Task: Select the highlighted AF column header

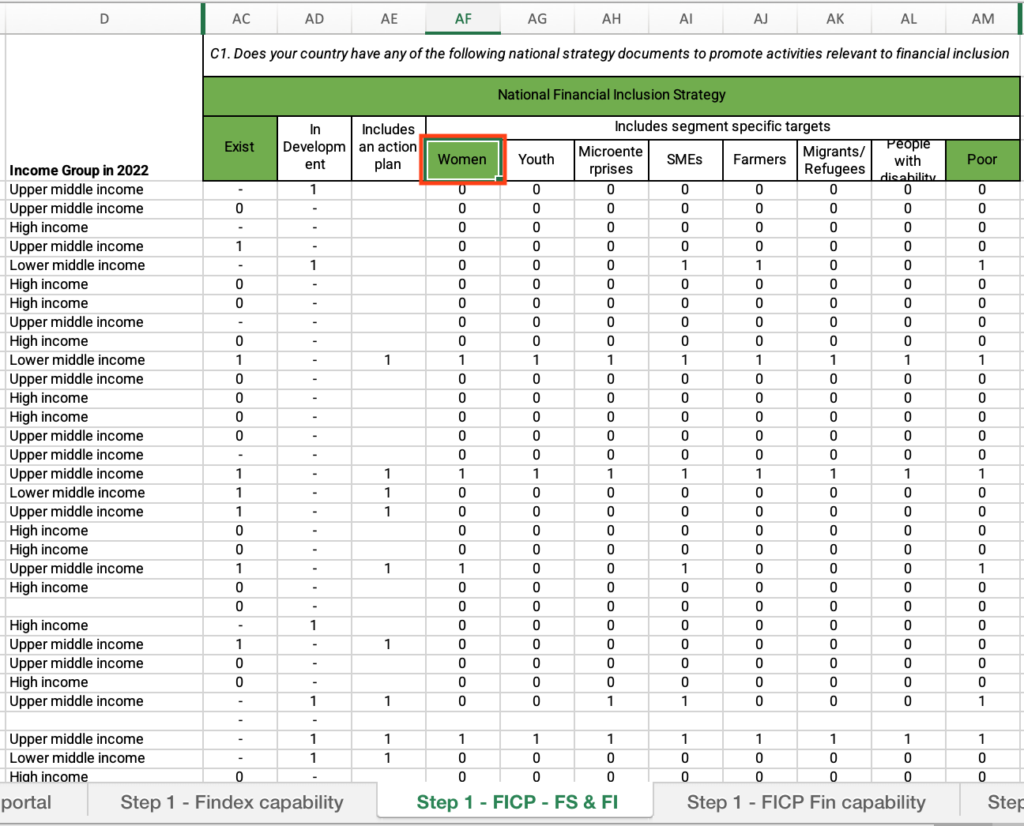Action: pyautogui.click(x=463, y=19)
